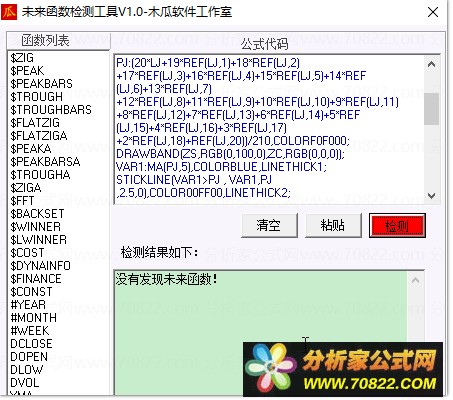Select $CONST in the function list
This screenshot has width=453, height=400.
[31, 292]
